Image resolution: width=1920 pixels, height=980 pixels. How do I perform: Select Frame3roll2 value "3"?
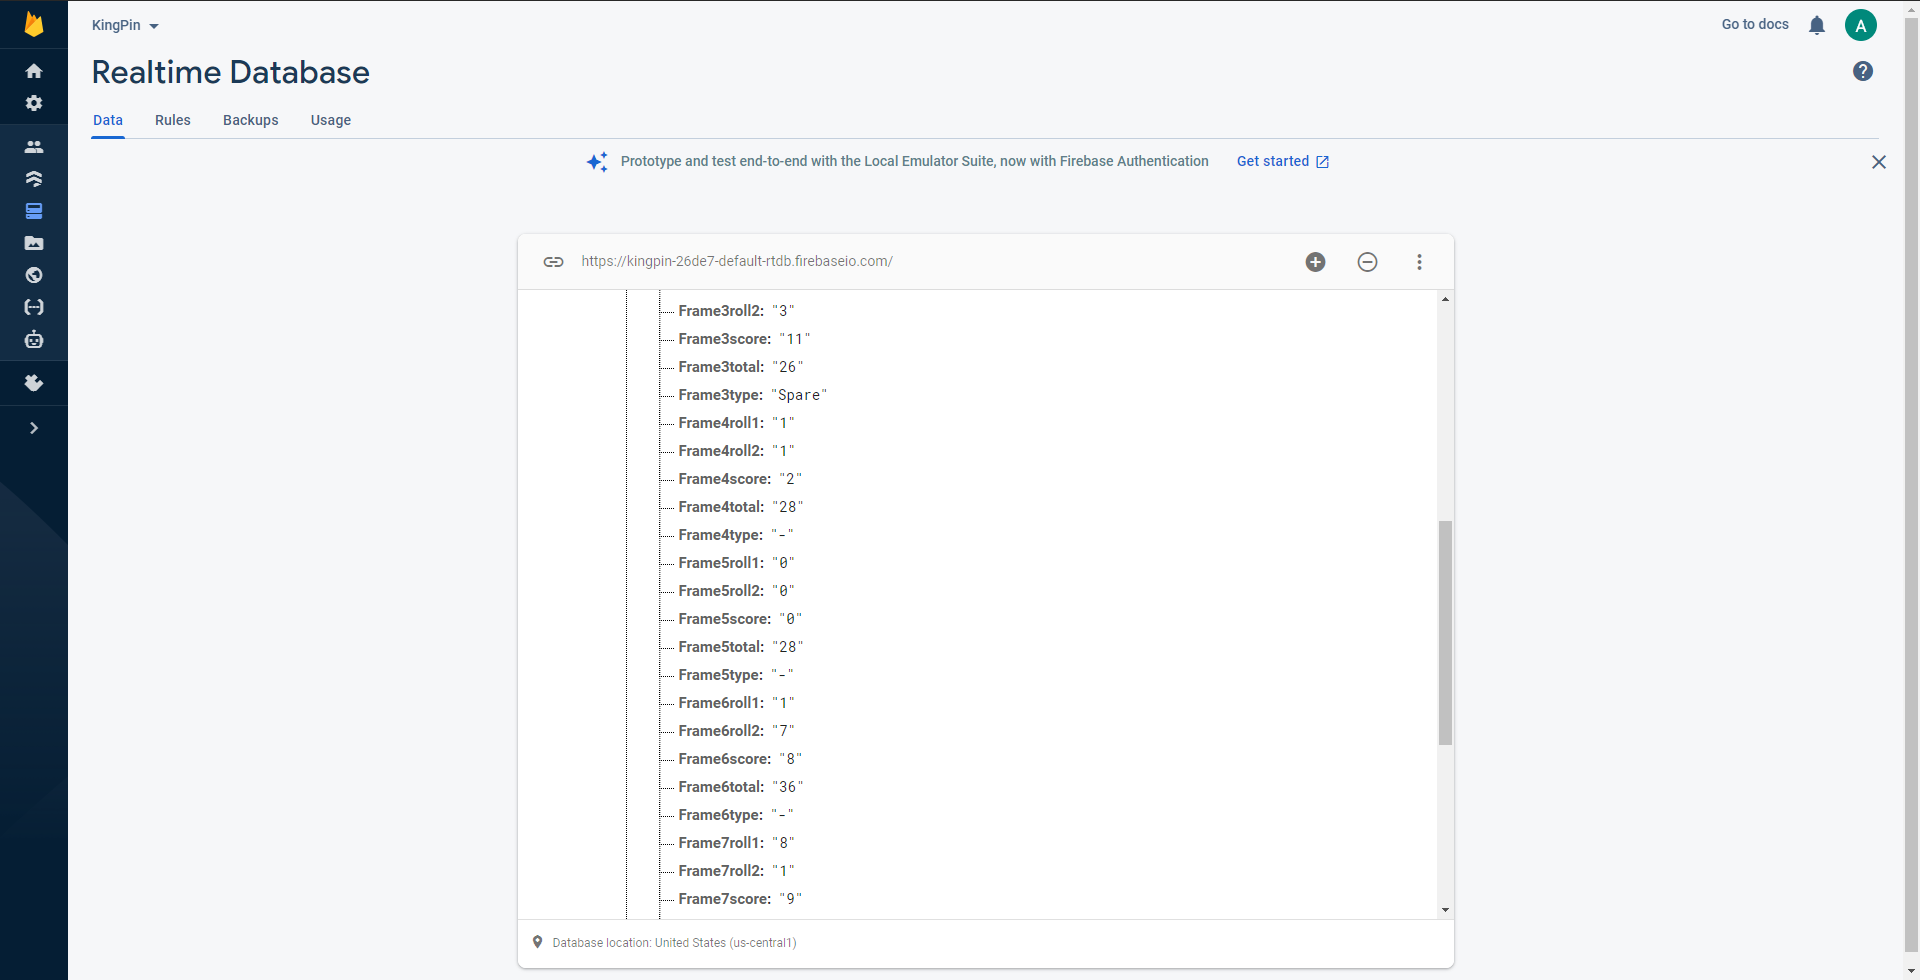pyautogui.click(x=783, y=311)
